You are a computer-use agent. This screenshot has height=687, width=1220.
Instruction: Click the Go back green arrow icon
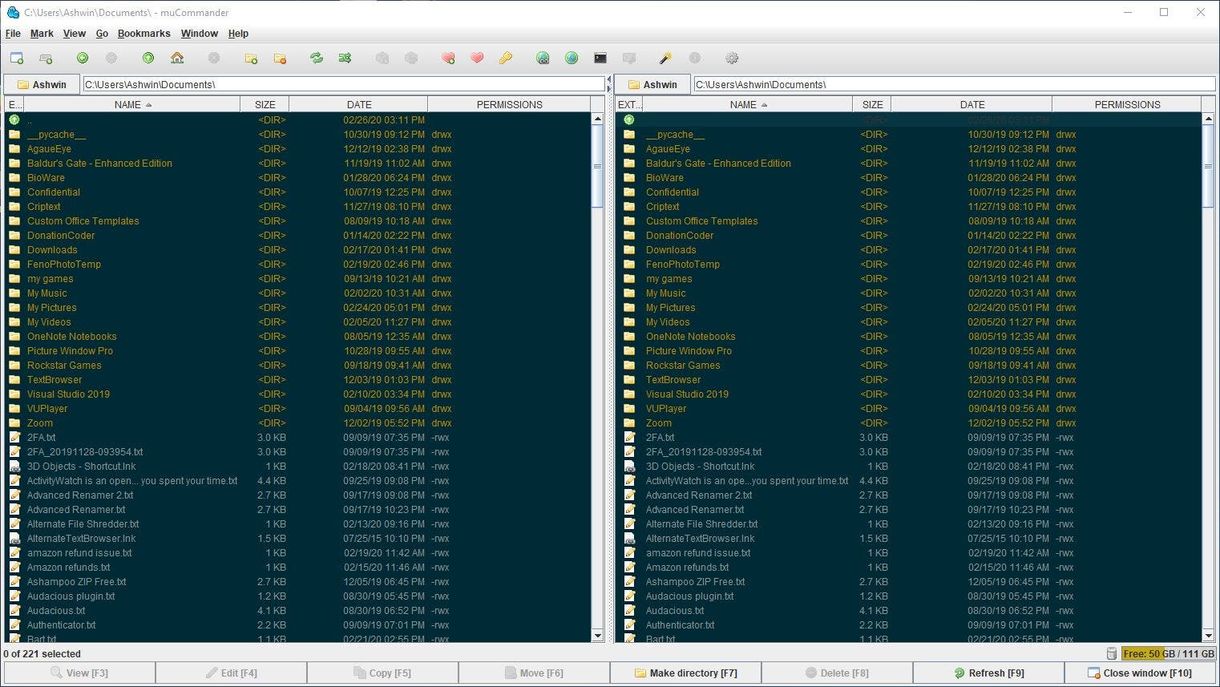[x=83, y=58]
